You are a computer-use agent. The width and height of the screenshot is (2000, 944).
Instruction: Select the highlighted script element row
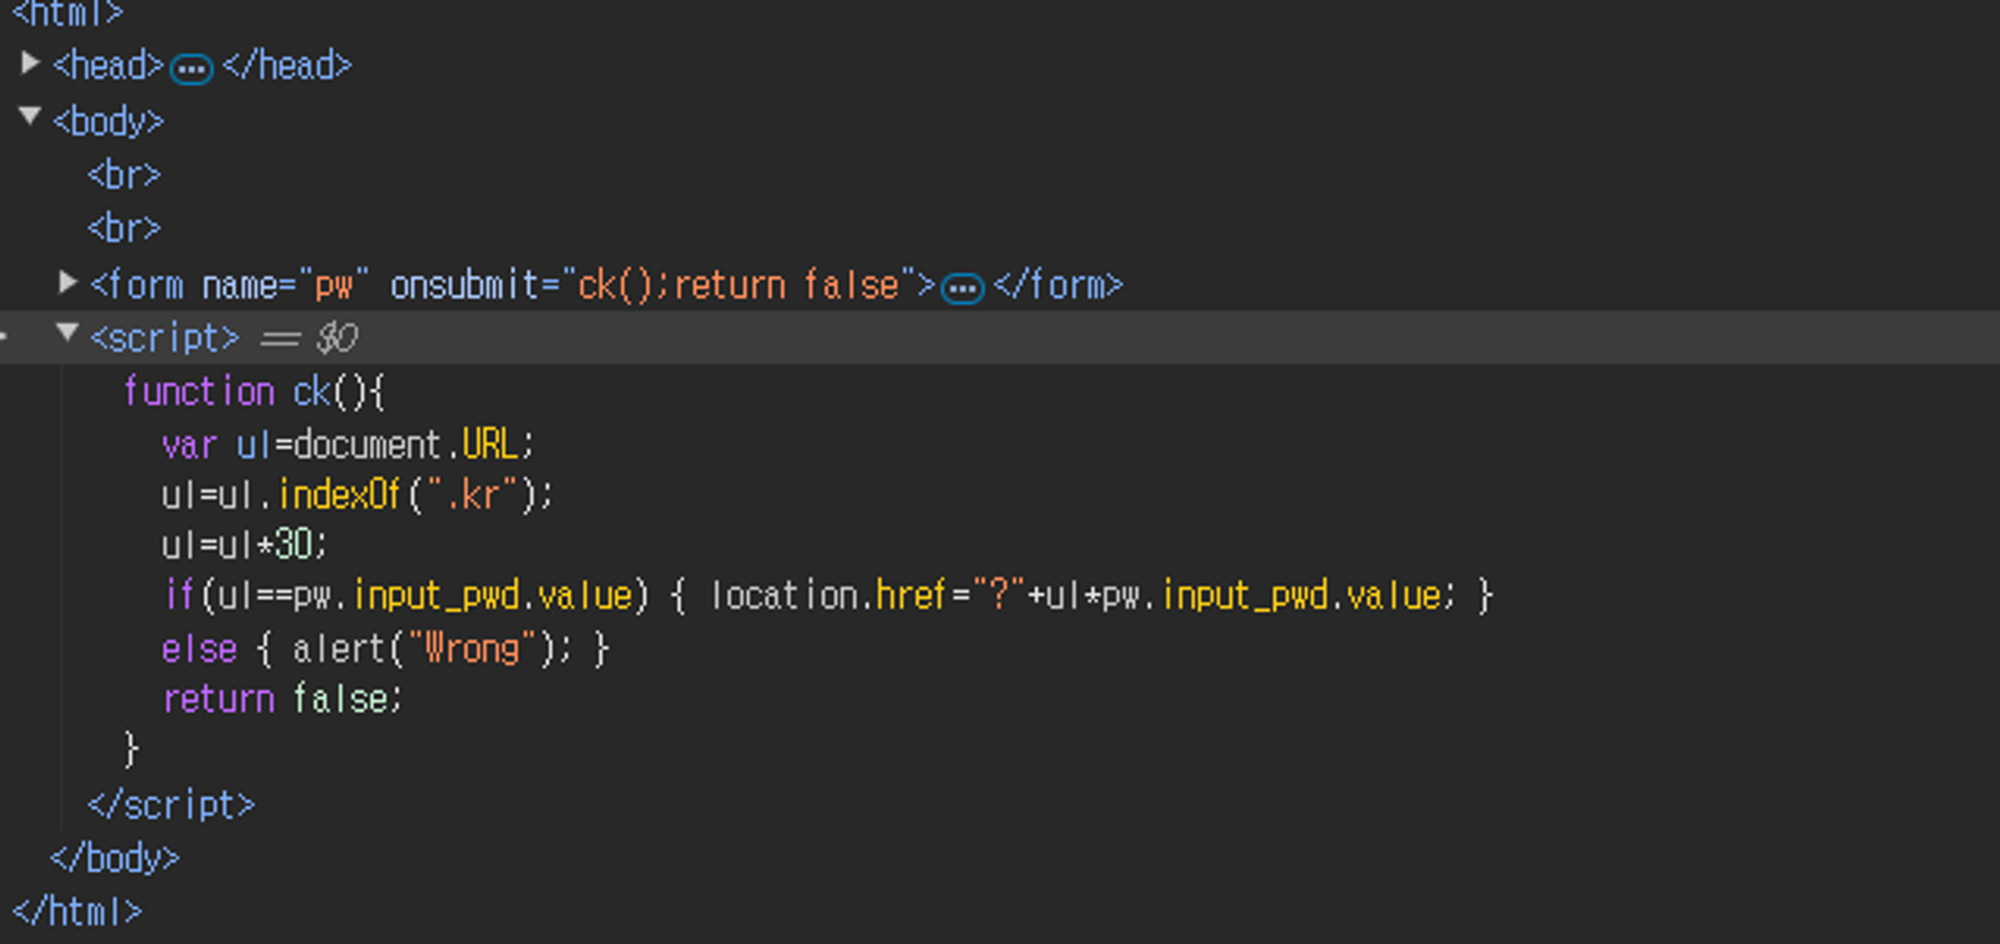[1000, 337]
